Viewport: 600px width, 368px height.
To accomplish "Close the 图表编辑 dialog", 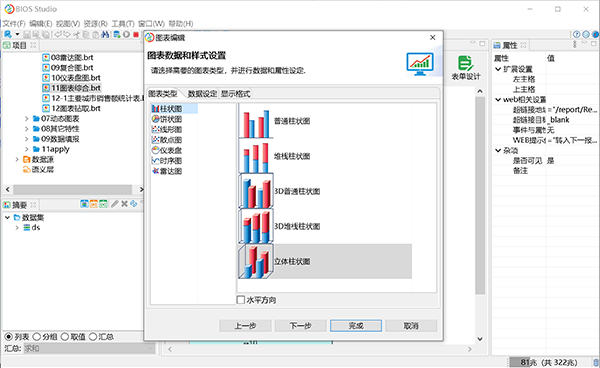I will tap(432, 37).
